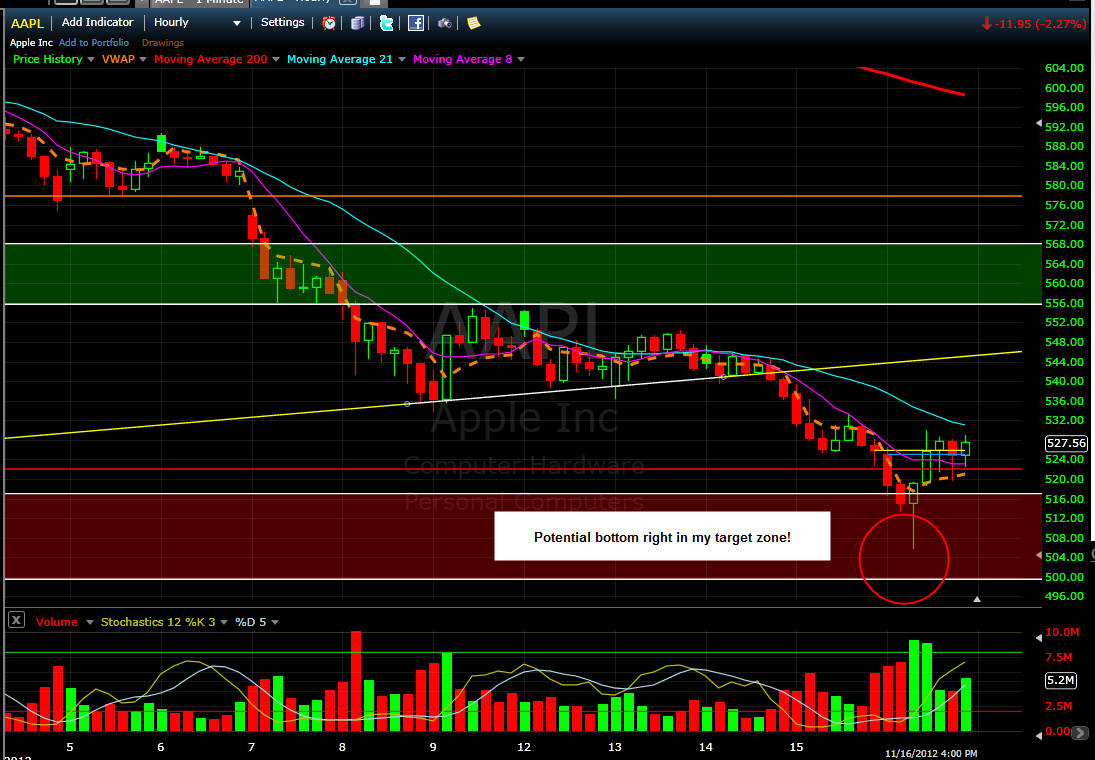The height and width of the screenshot is (760, 1095).
Task: Open the Settings menu
Action: (x=282, y=22)
